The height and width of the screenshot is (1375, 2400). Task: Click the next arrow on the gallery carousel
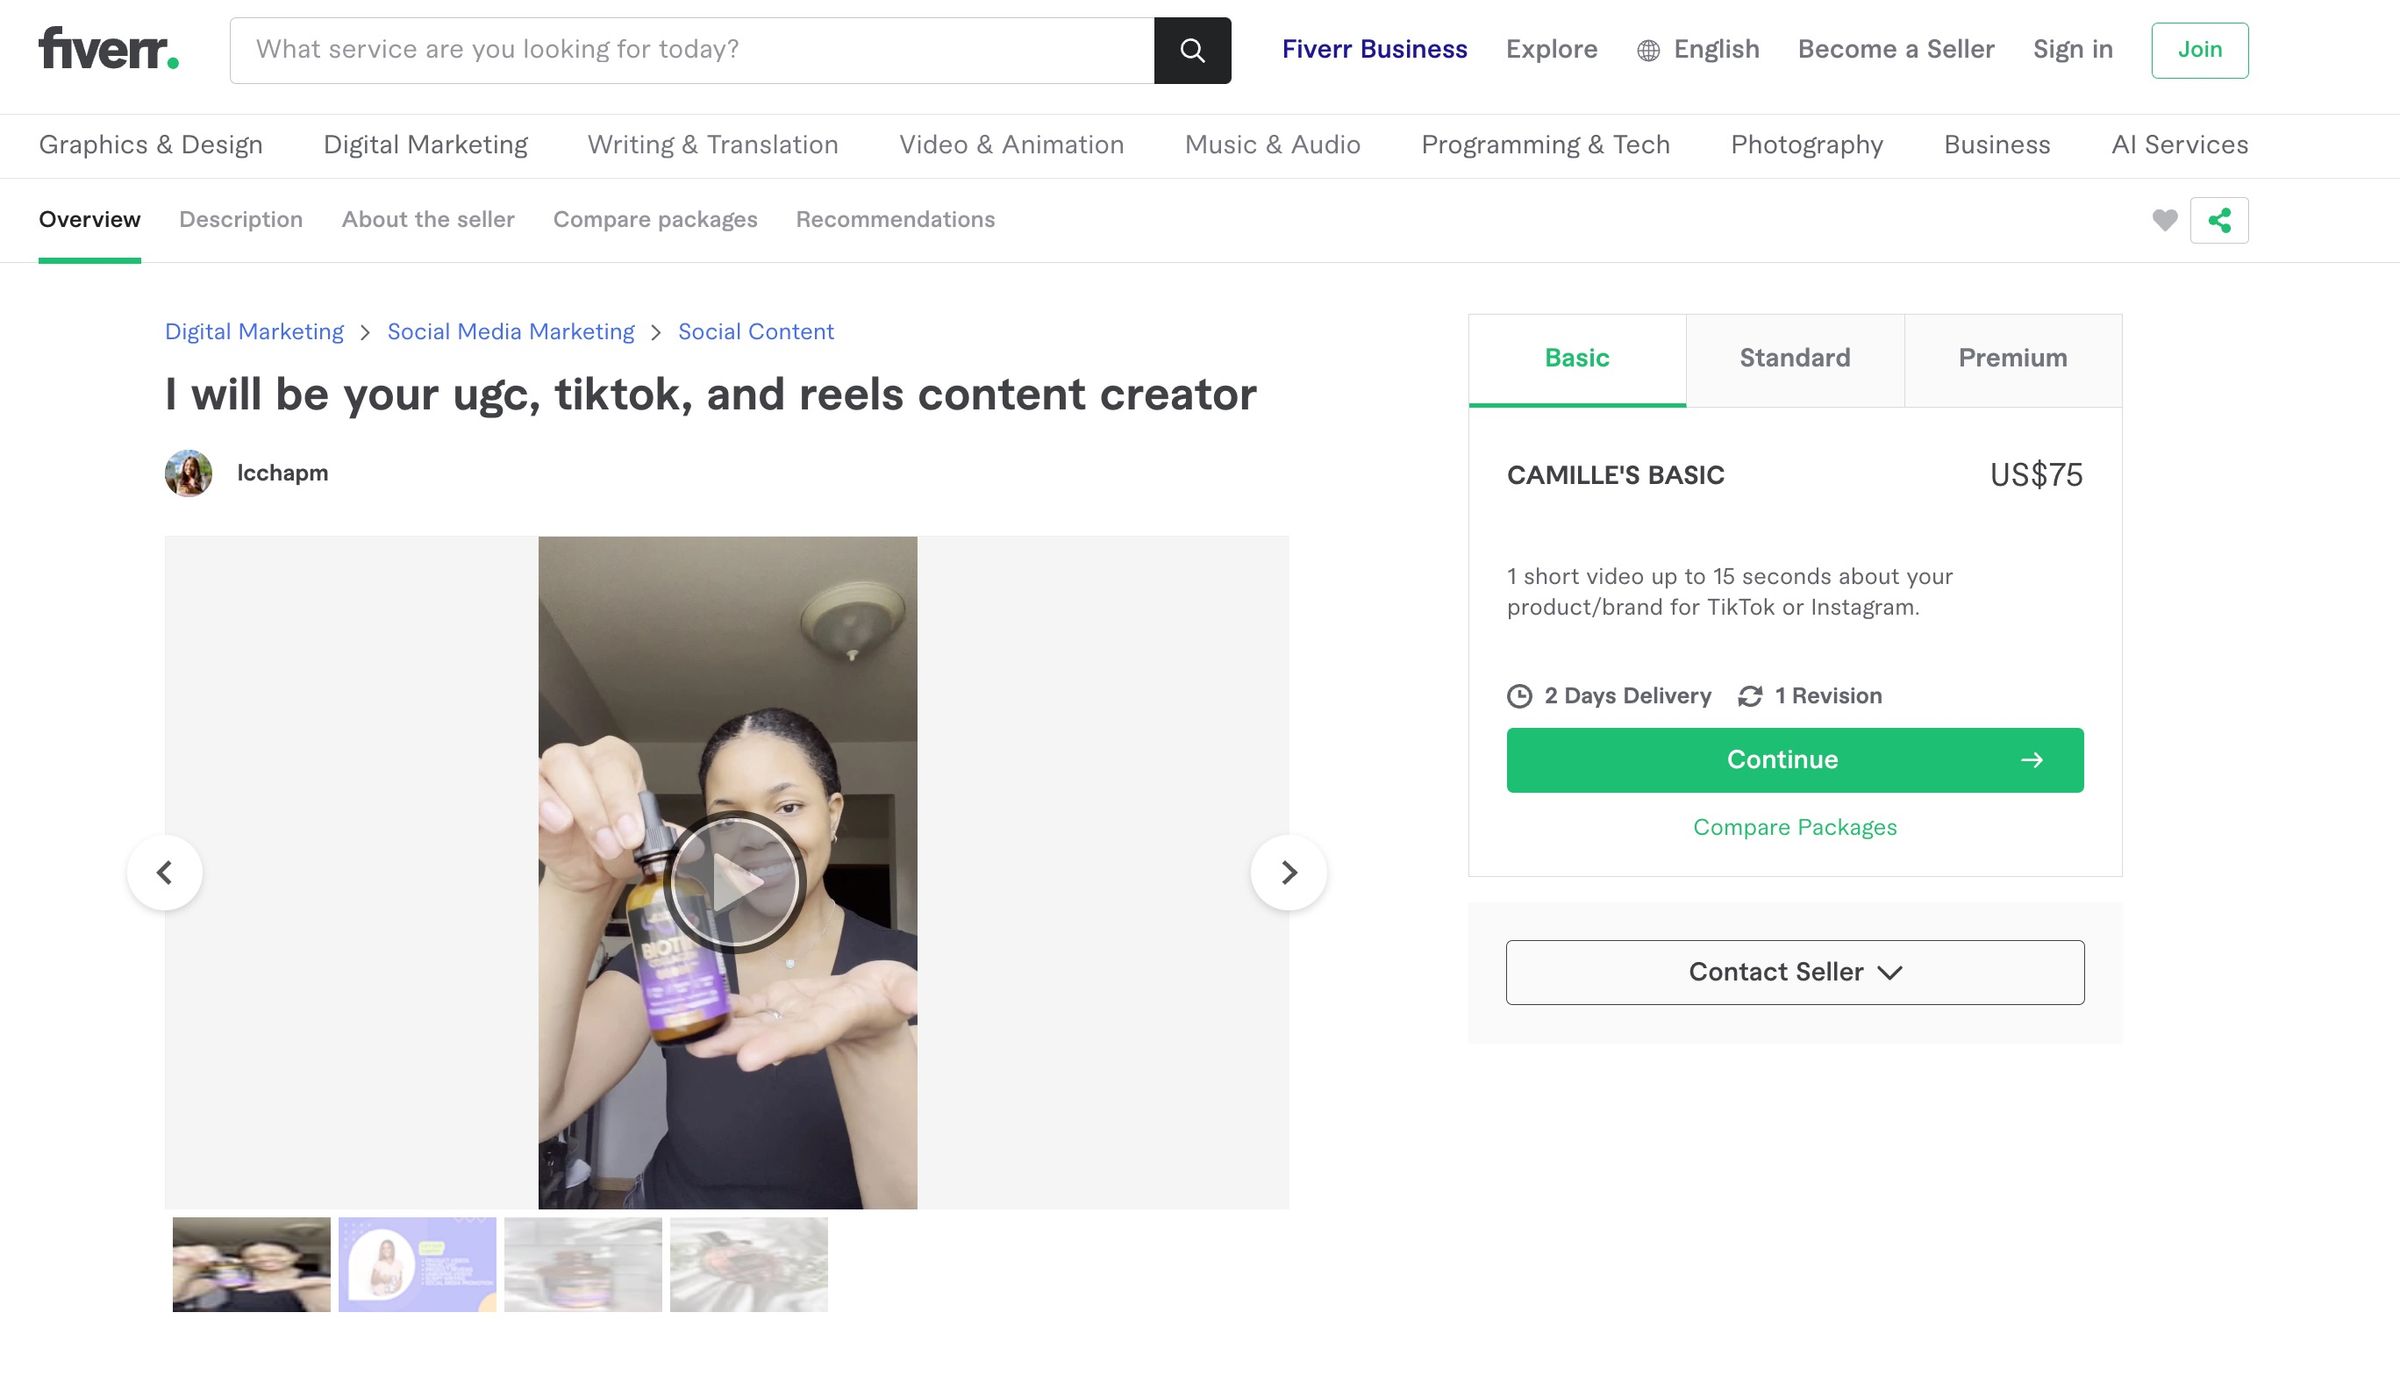[x=1289, y=872]
